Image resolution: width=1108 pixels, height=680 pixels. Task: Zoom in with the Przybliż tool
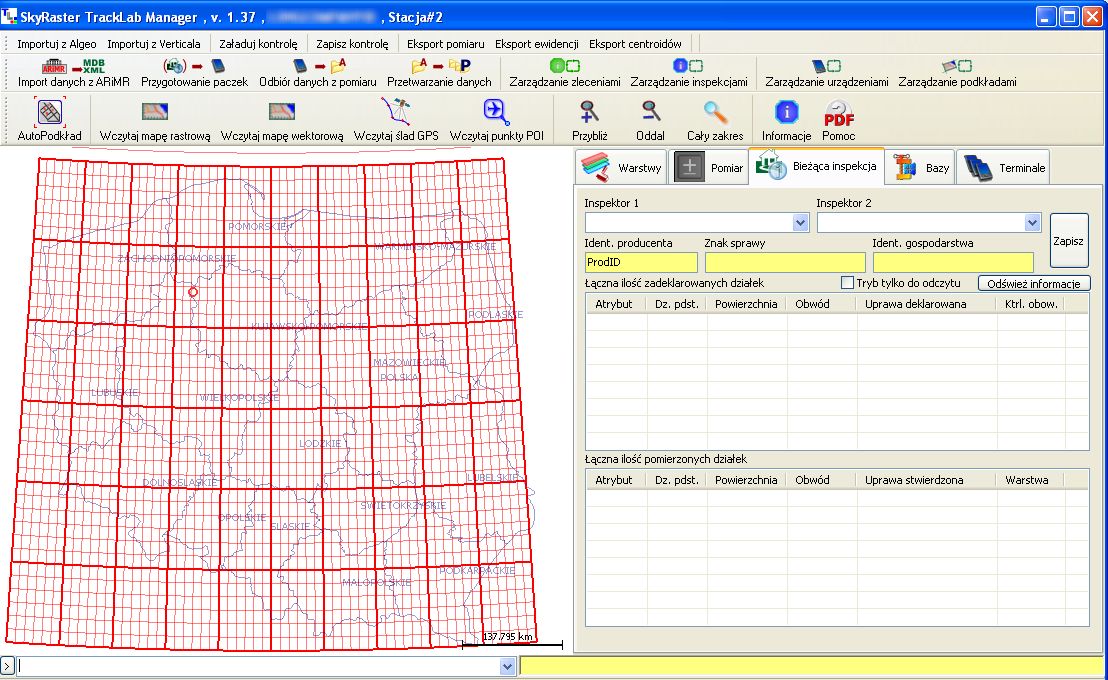click(x=590, y=111)
